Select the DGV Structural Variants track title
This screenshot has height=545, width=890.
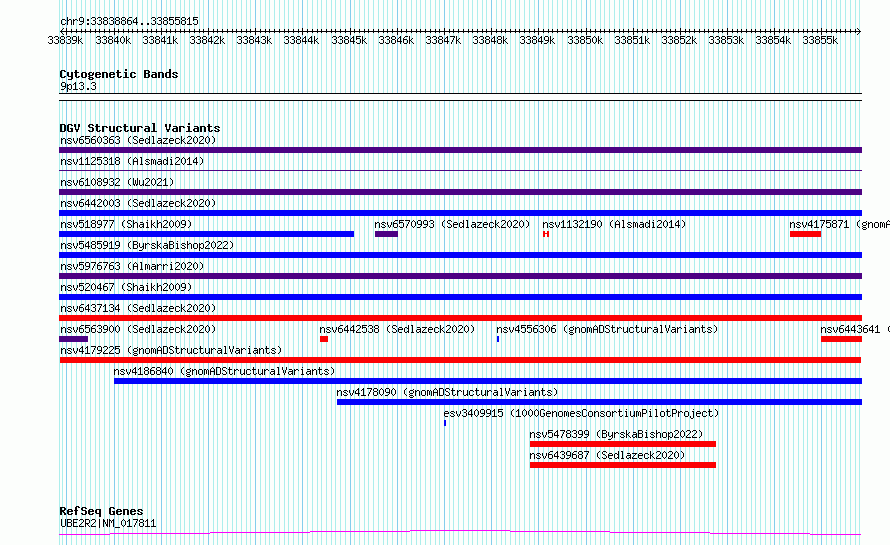(140, 128)
